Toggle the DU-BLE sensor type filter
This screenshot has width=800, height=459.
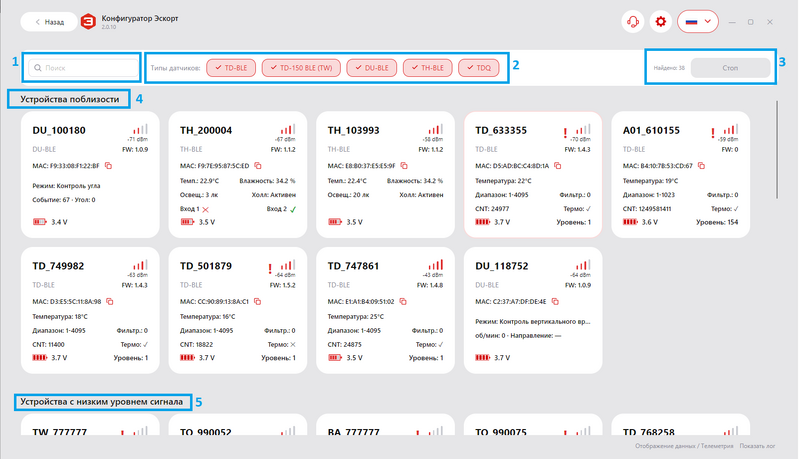click(371, 68)
